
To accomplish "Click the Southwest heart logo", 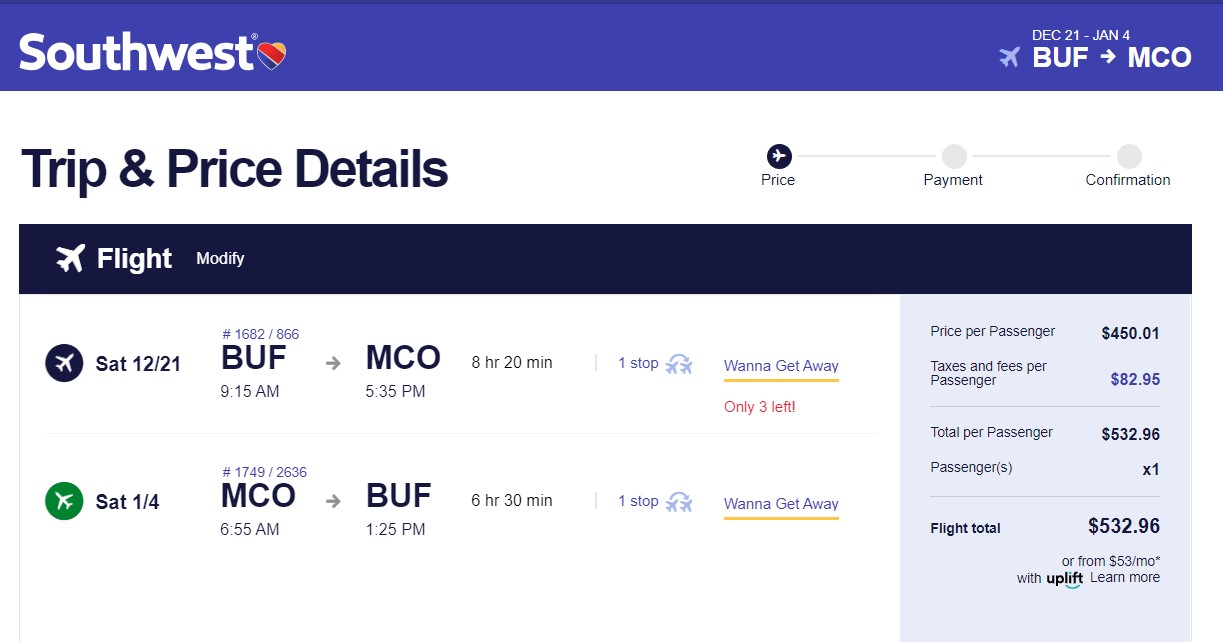I will coord(272,55).
